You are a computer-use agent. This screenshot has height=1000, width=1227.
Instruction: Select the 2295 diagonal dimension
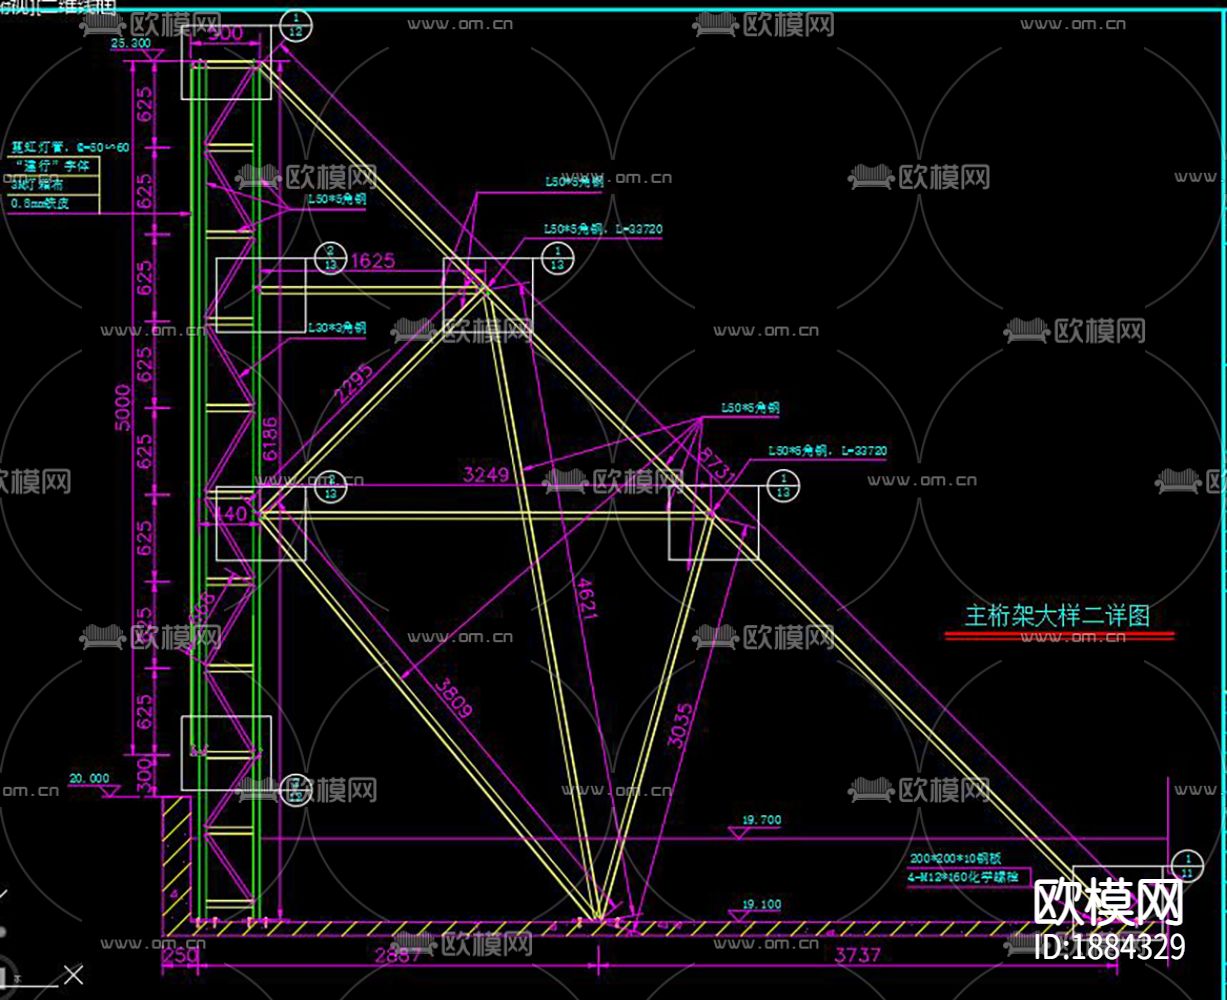(x=354, y=384)
